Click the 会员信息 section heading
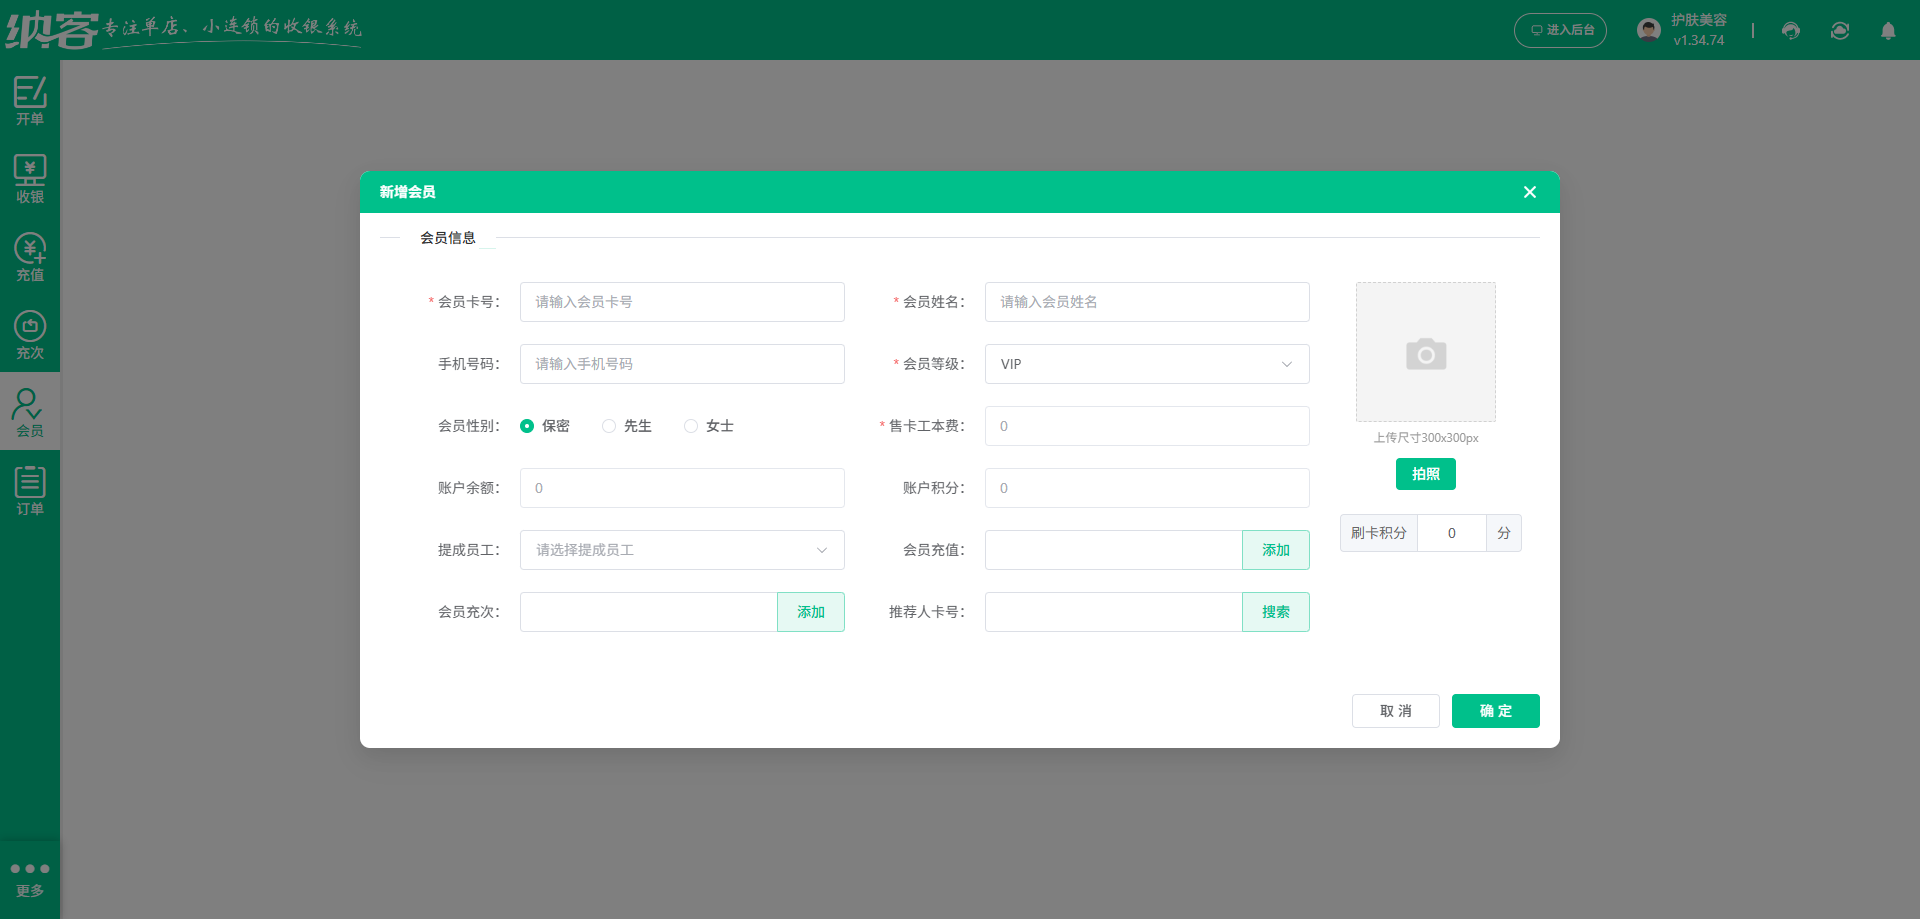This screenshot has height=919, width=1920. [x=447, y=238]
